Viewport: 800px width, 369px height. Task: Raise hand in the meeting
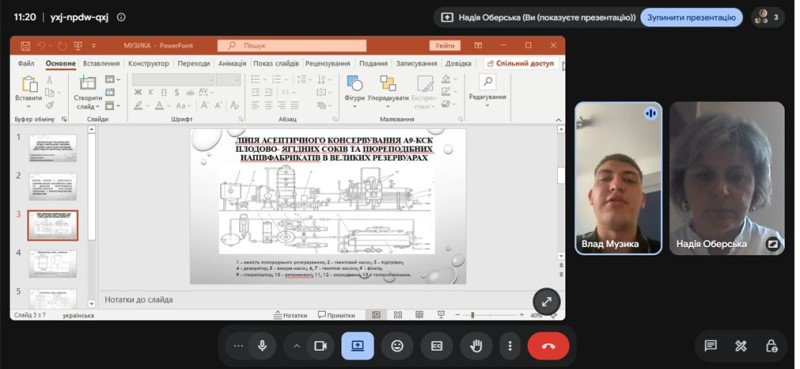pos(476,346)
